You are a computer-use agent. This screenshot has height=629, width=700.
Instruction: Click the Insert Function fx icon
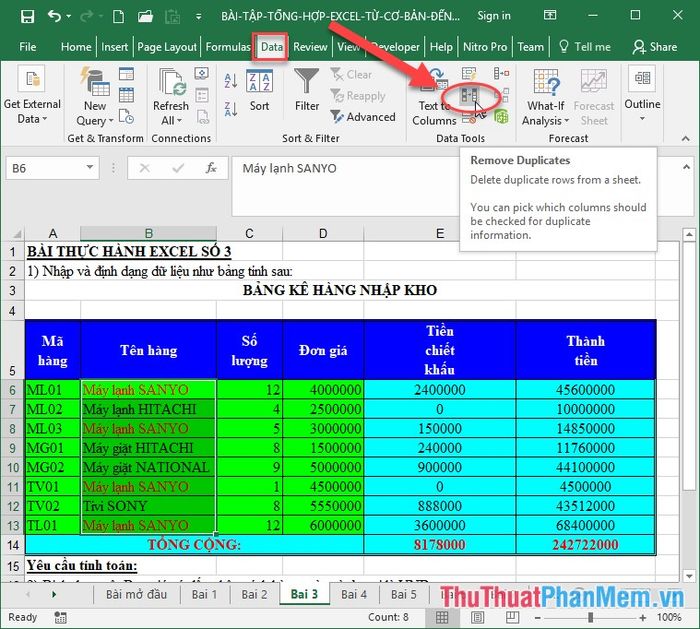click(210, 169)
